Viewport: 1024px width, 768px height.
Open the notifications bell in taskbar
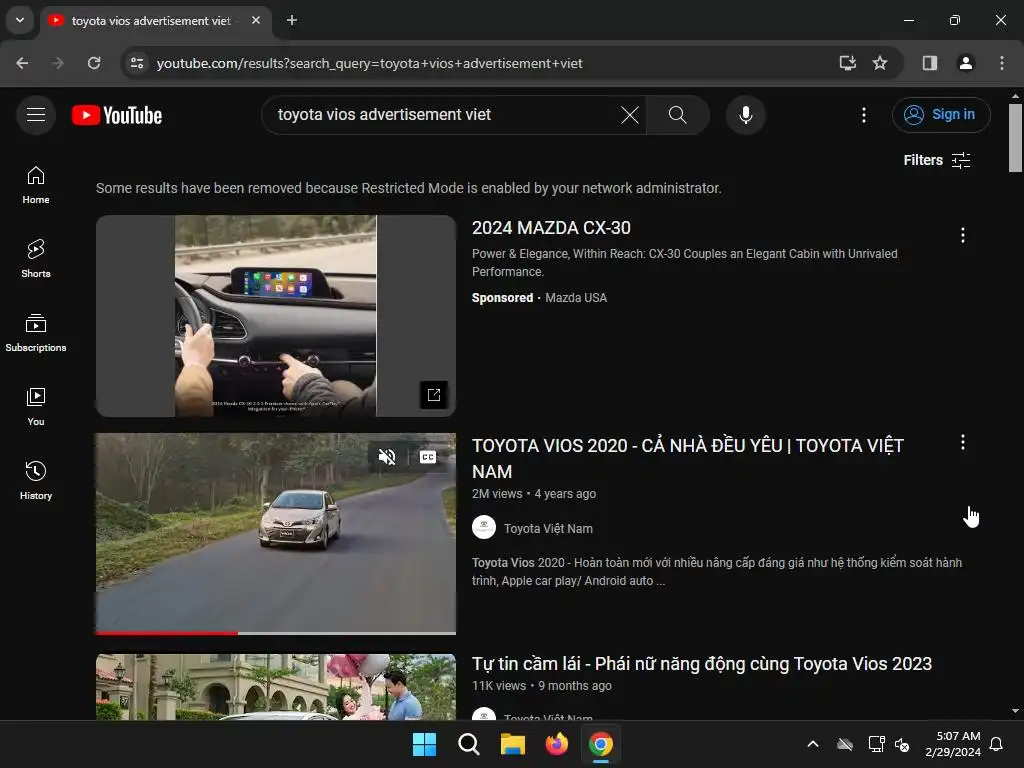click(997, 744)
